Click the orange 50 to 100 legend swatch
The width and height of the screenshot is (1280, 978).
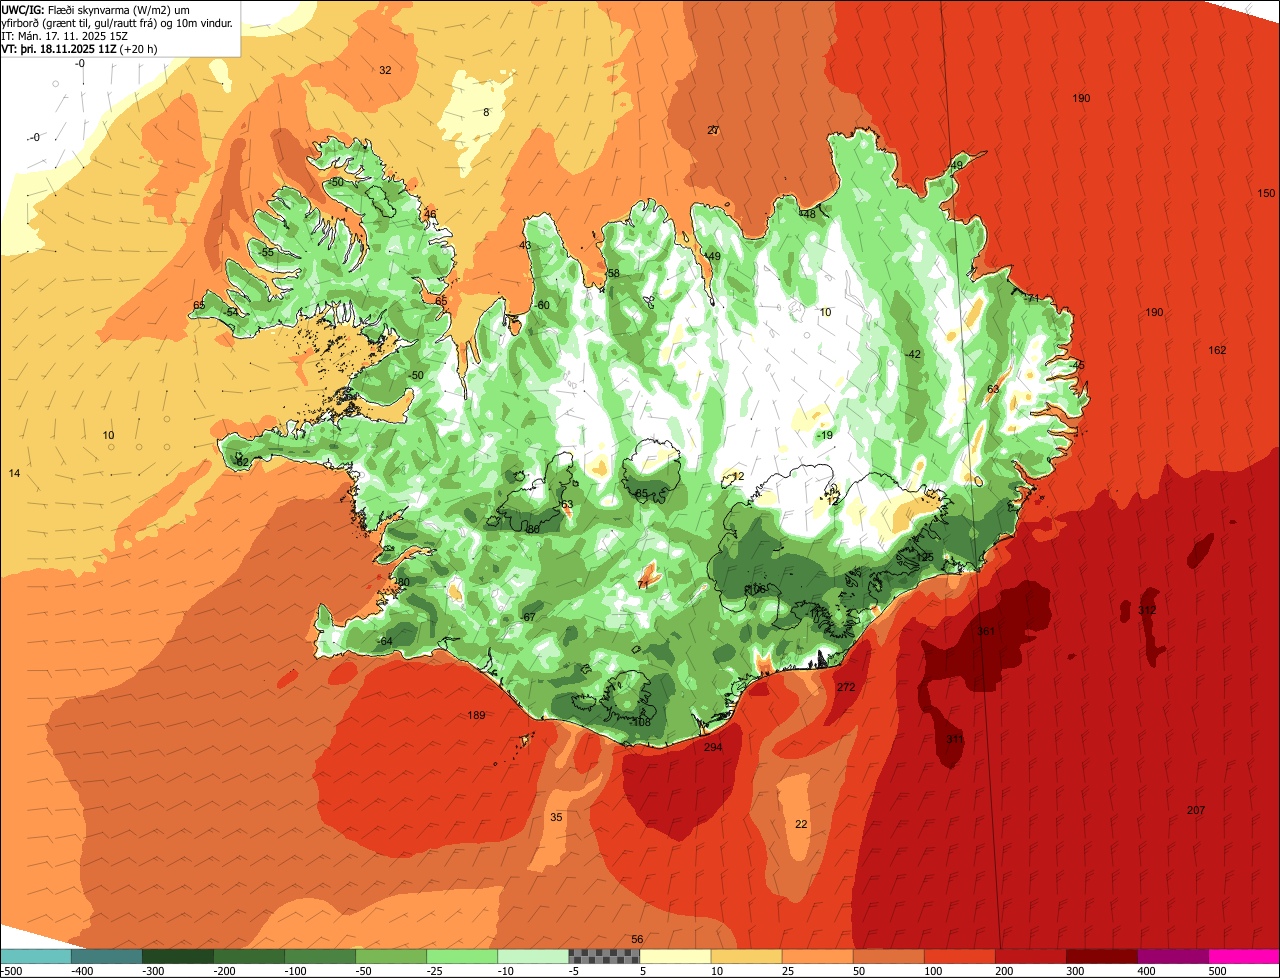(888, 956)
